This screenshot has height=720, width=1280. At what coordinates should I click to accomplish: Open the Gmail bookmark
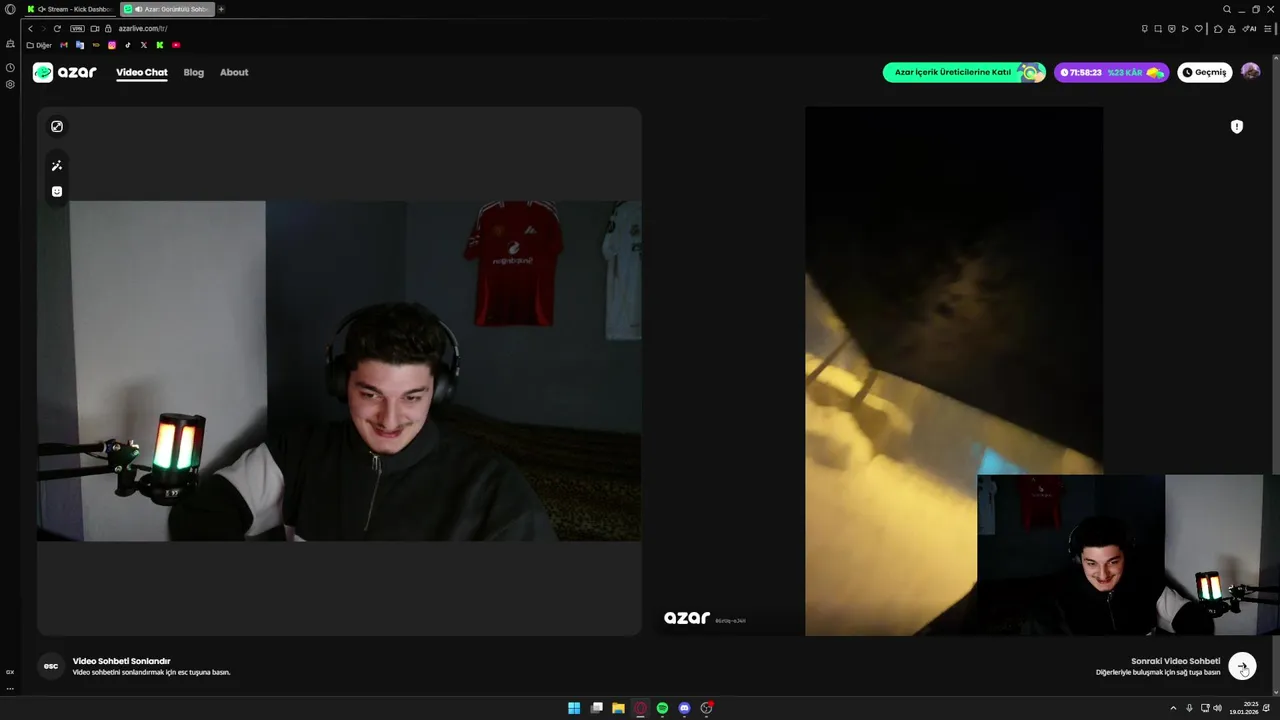pyautogui.click(x=64, y=45)
